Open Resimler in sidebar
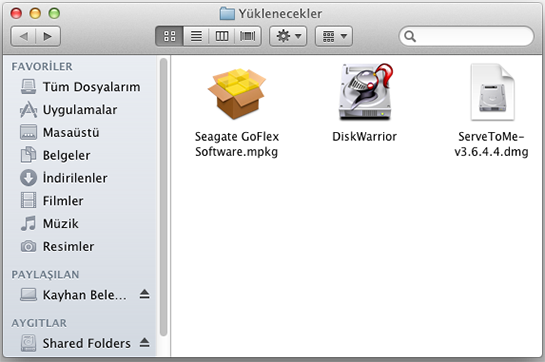 [81, 247]
